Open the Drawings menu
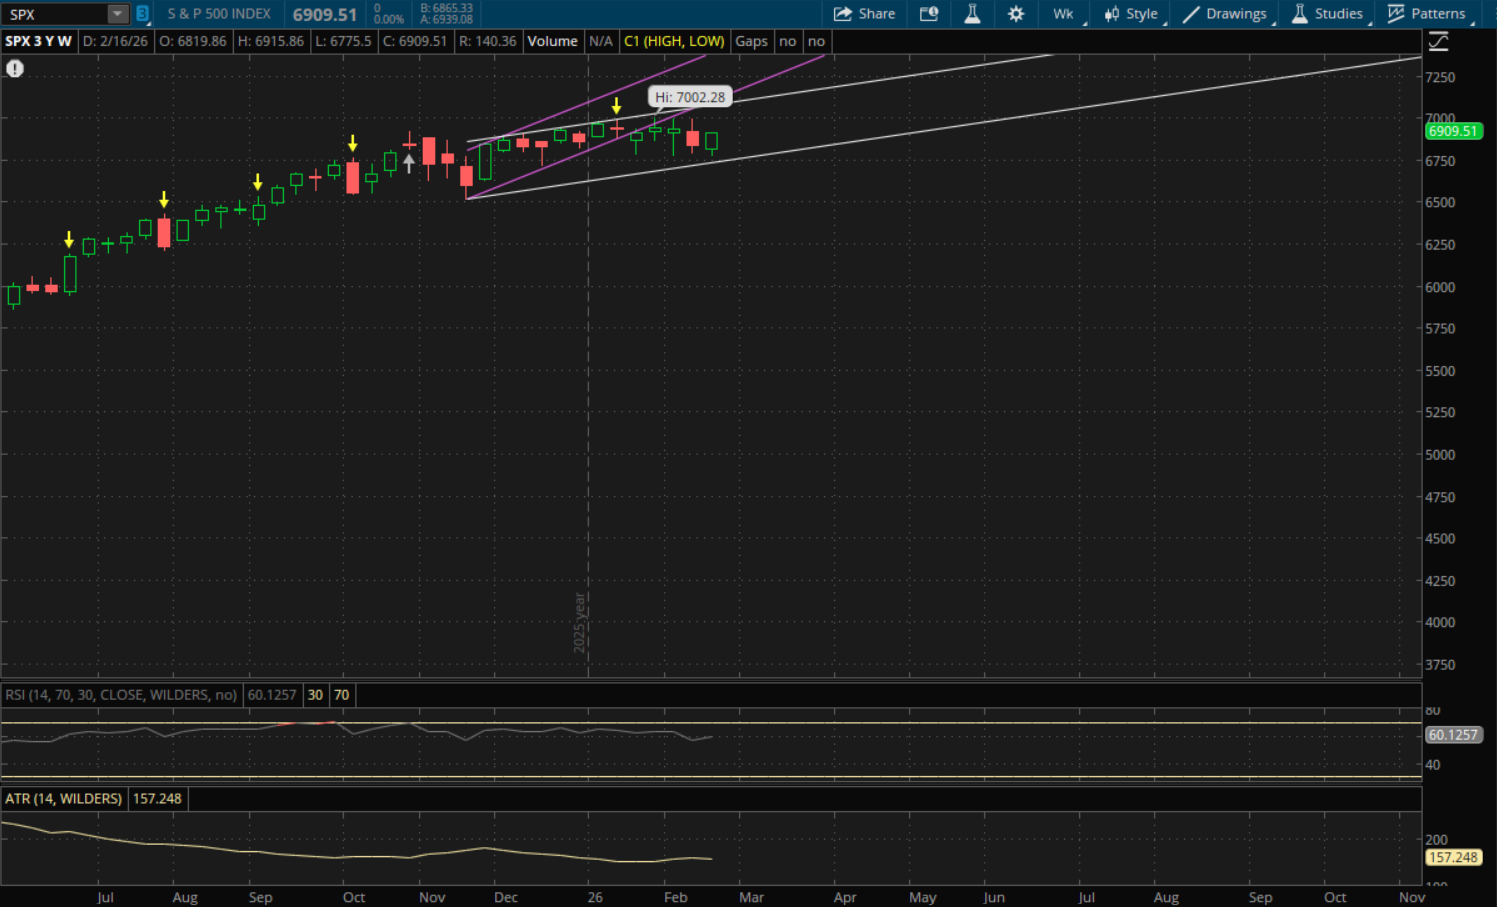This screenshot has height=907, width=1497. tap(1225, 14)
